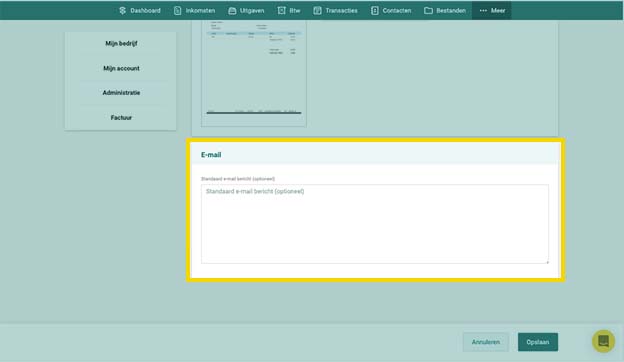
Task: Click the three-dots icon beside Meer
Action: click(483, 11)
